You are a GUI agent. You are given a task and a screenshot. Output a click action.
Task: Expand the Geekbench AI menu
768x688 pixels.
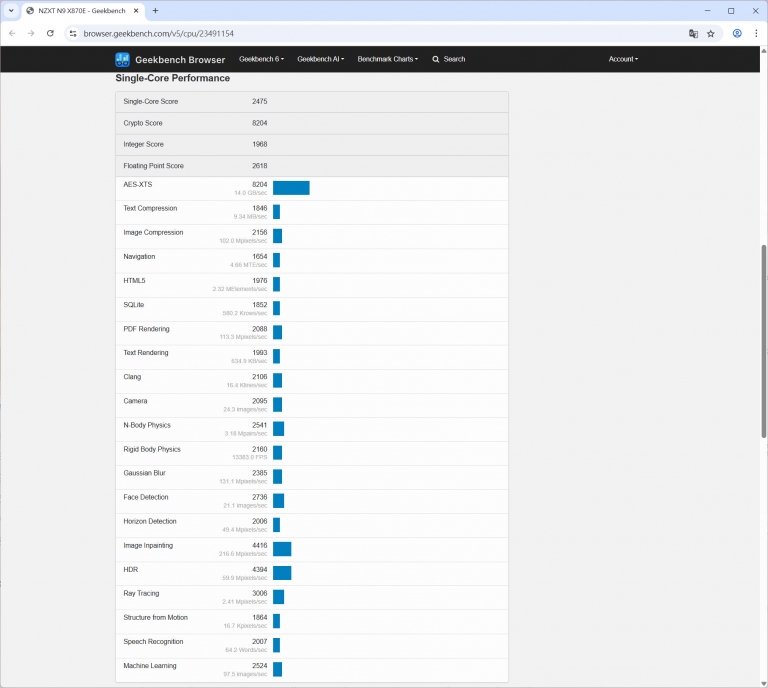pyautogui.click(x=320, y=59)
